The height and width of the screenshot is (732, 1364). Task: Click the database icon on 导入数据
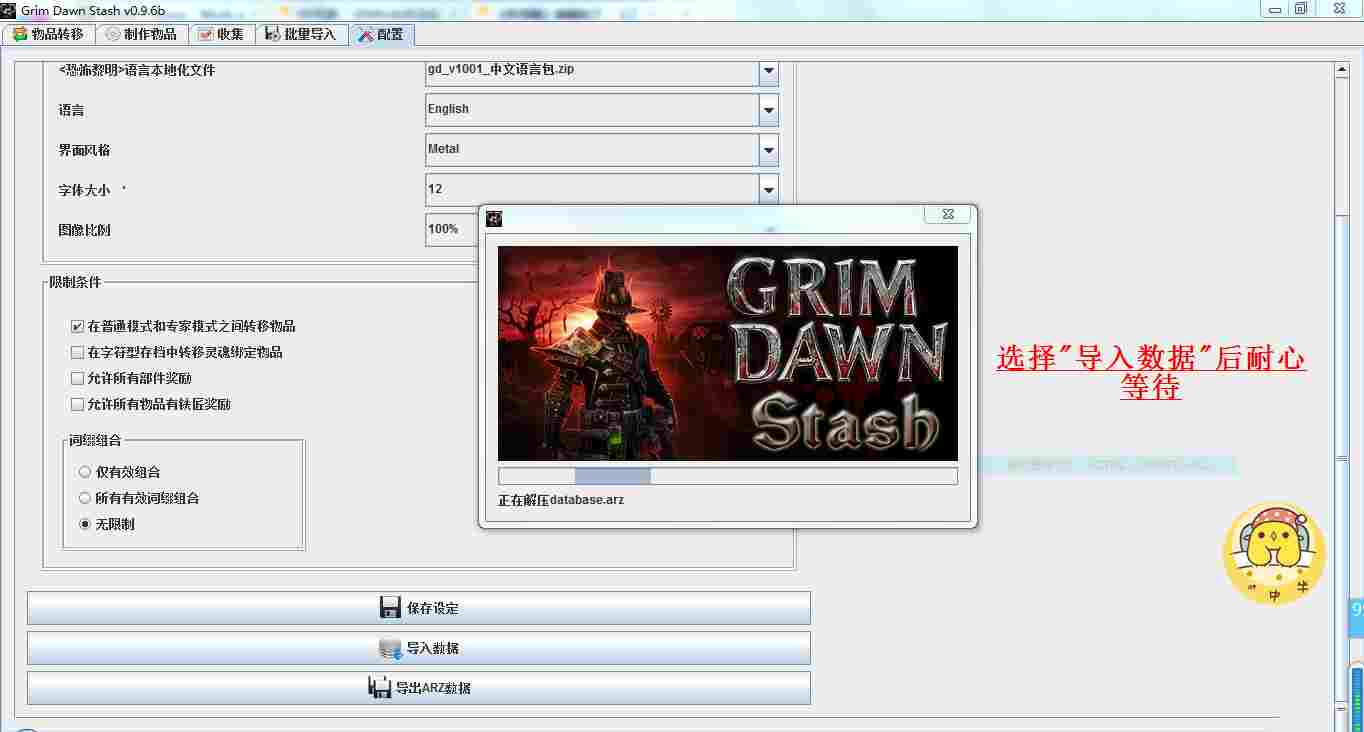[390, 648]
